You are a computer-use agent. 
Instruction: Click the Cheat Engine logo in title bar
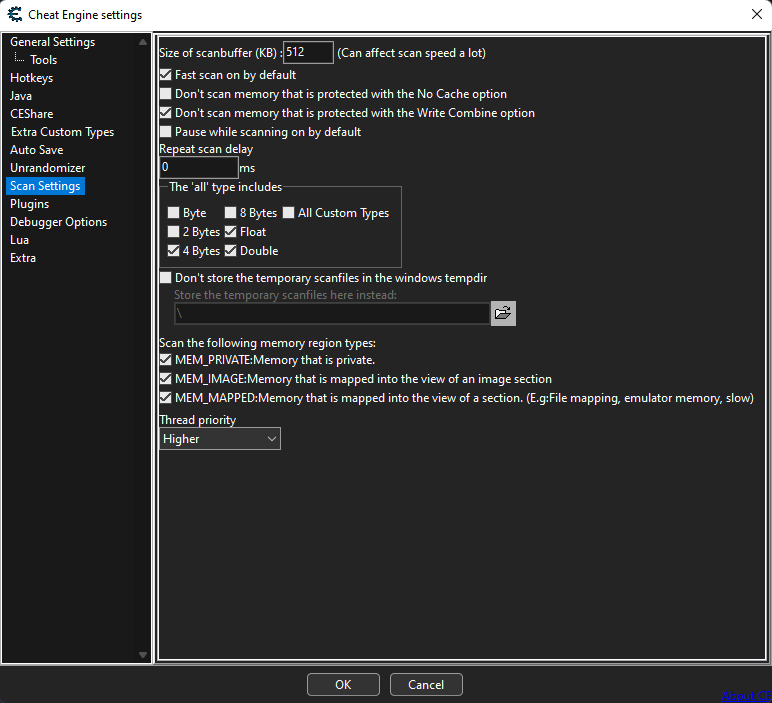point(15,14)
